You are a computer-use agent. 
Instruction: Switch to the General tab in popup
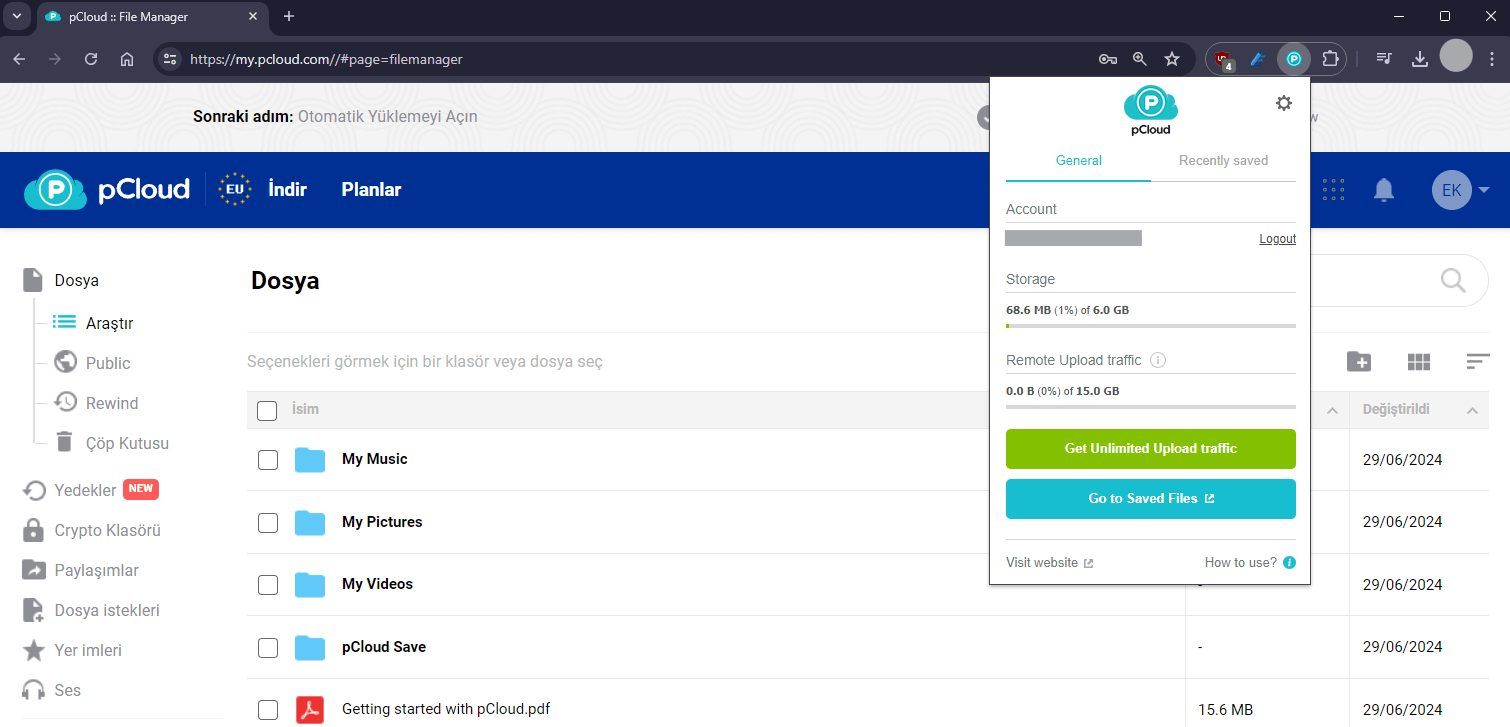1078,160
